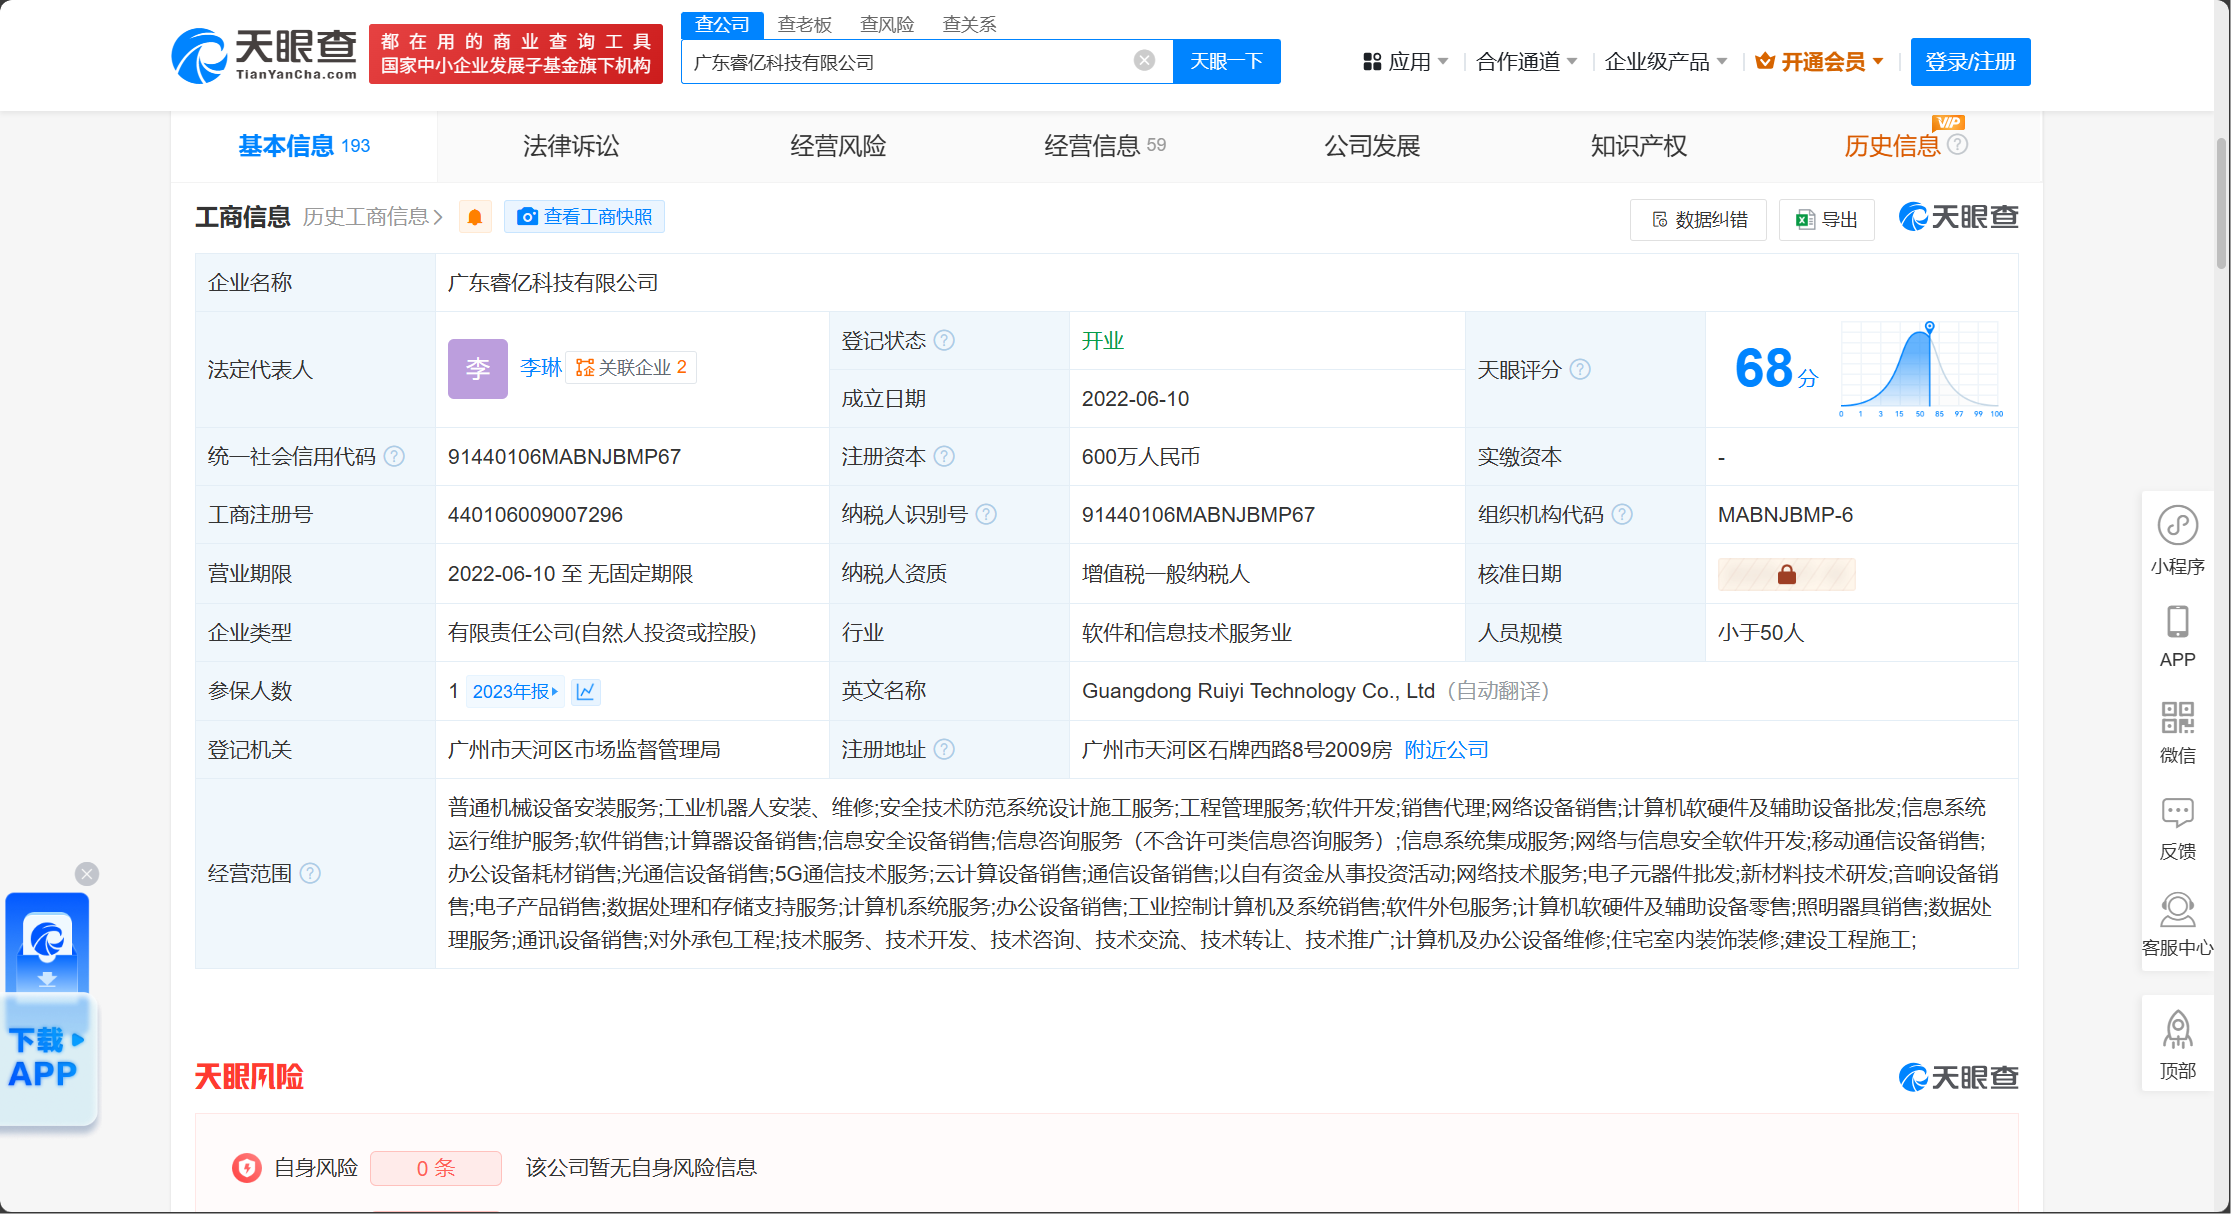Clear the search box with the X icon
Image resolution: width=2231 pixels, height=1214 pixels.
(1145, 61)
